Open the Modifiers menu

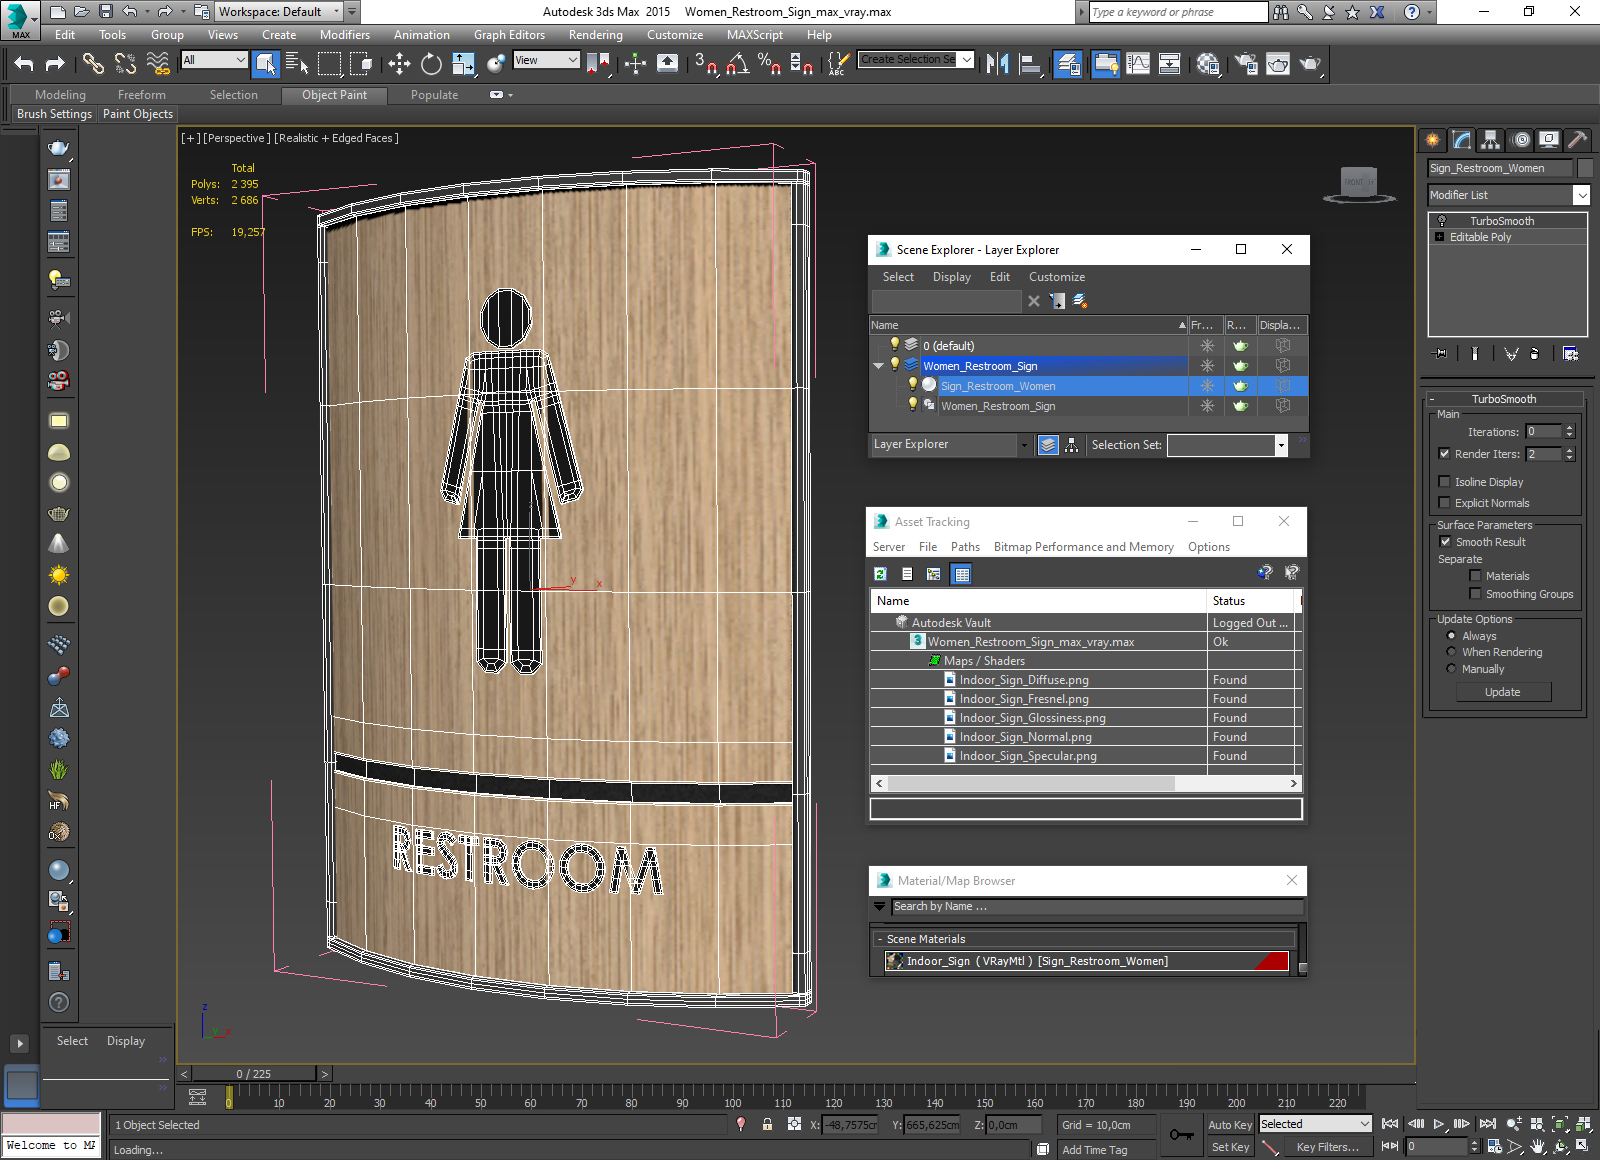[344, 35]
